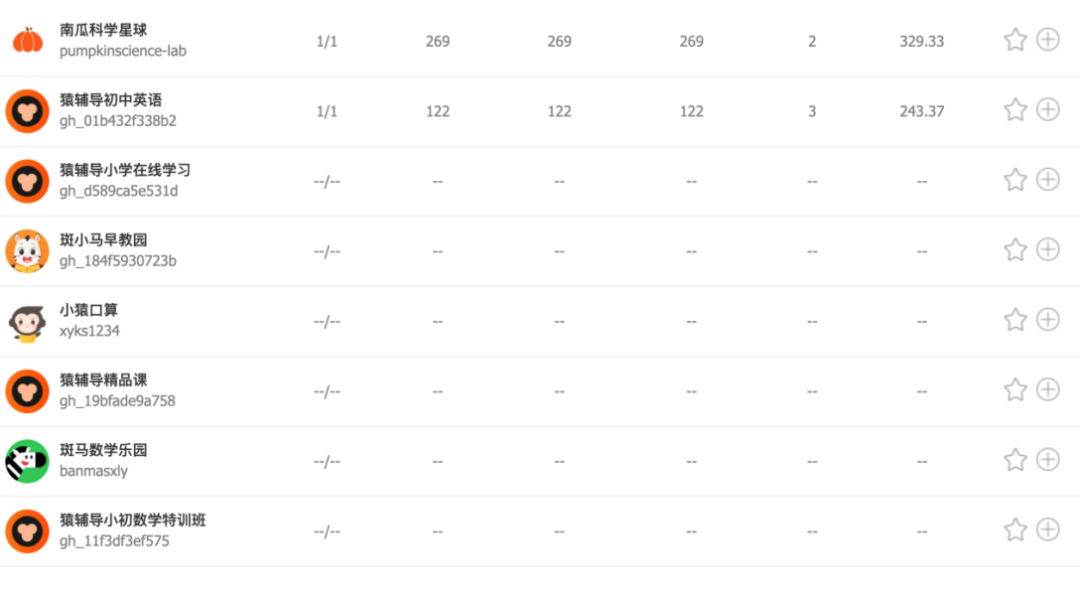Open the 猿辅导初中英语 account name link
The image size is (1080, 596).
click(x=110, y=101)
